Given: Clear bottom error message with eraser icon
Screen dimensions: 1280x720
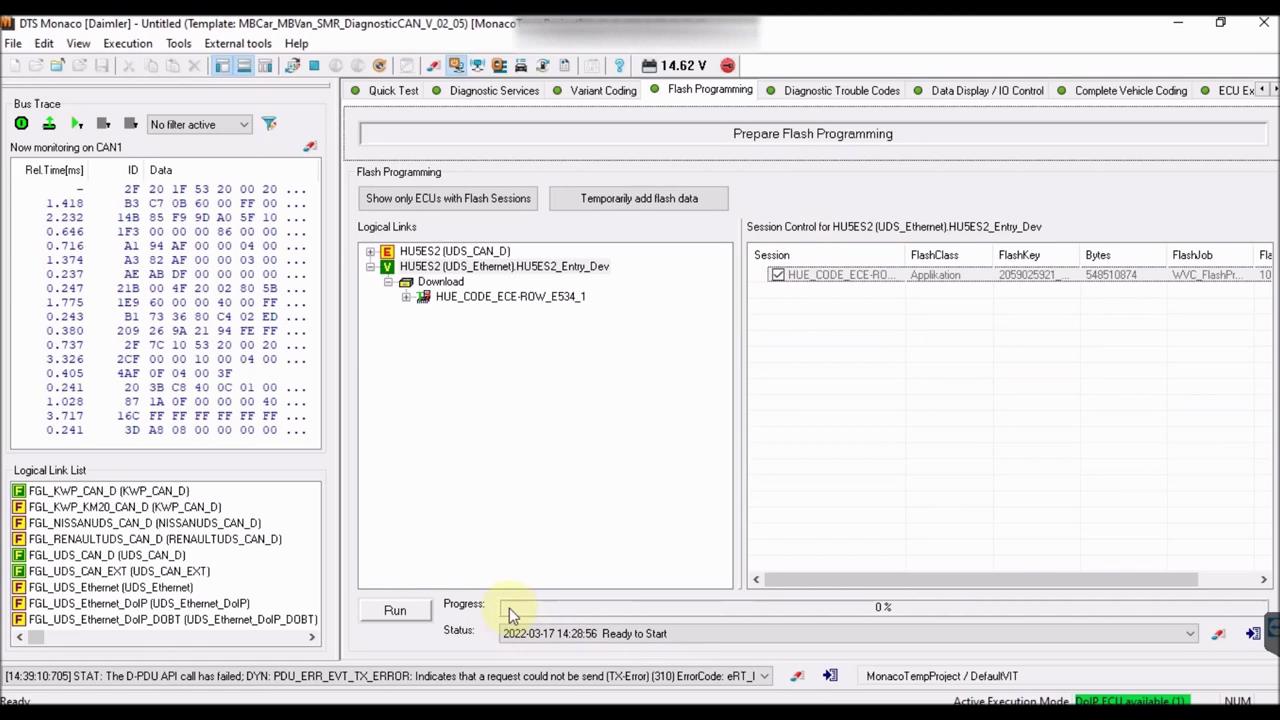Looking at the screenshot, I should (797, 676).
